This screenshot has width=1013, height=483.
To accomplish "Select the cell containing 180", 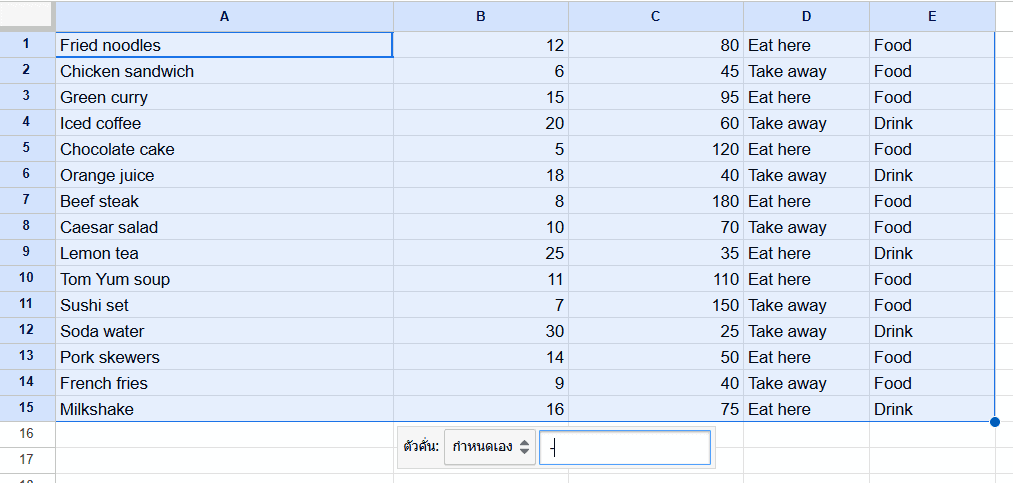I will 656,201.
